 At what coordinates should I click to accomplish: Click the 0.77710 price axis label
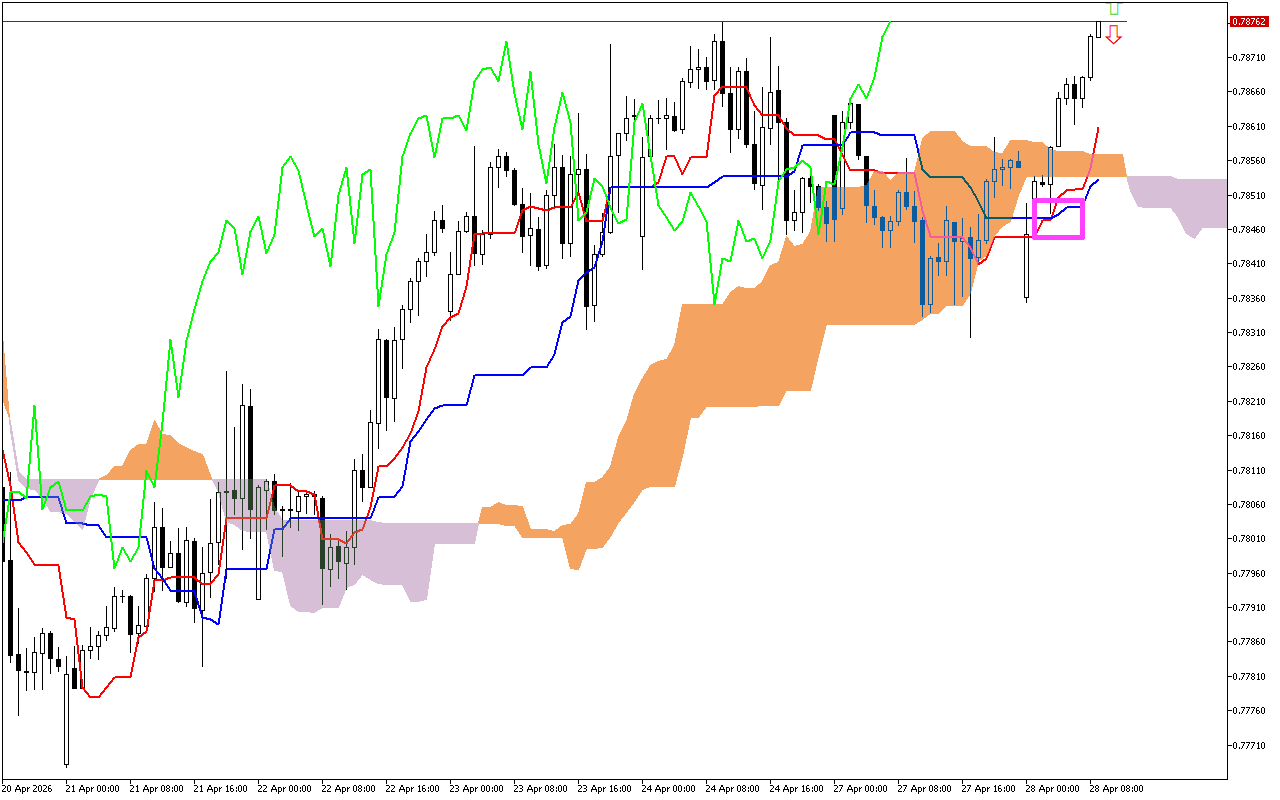[1247, 746]
